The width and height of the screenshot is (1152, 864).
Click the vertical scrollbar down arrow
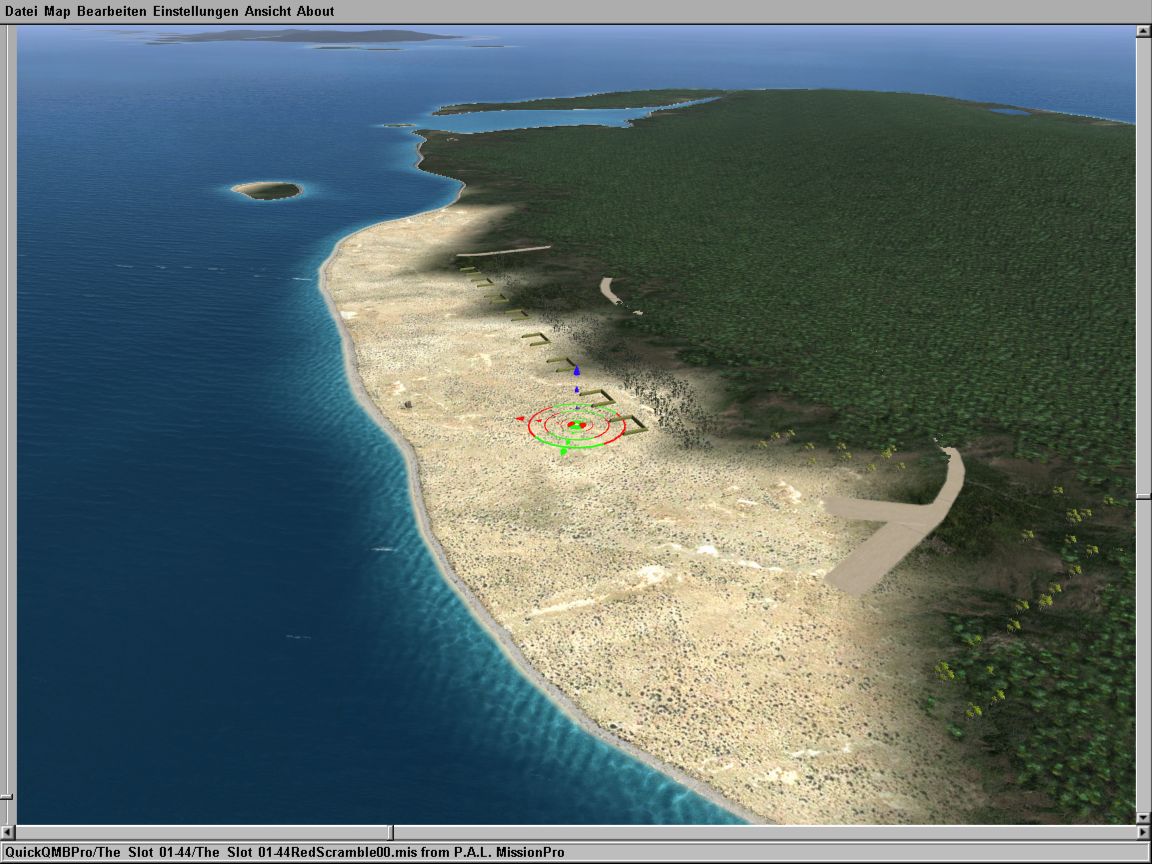click(x=1143, y=817)
